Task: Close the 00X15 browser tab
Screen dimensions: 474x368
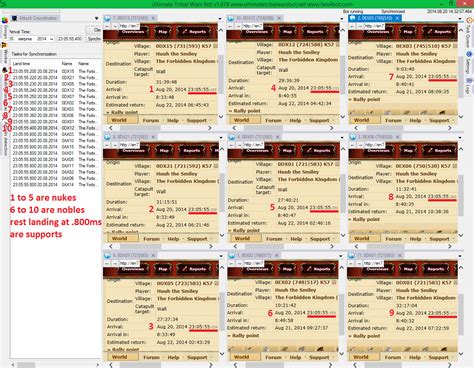Action: click(x=153, y=18)
